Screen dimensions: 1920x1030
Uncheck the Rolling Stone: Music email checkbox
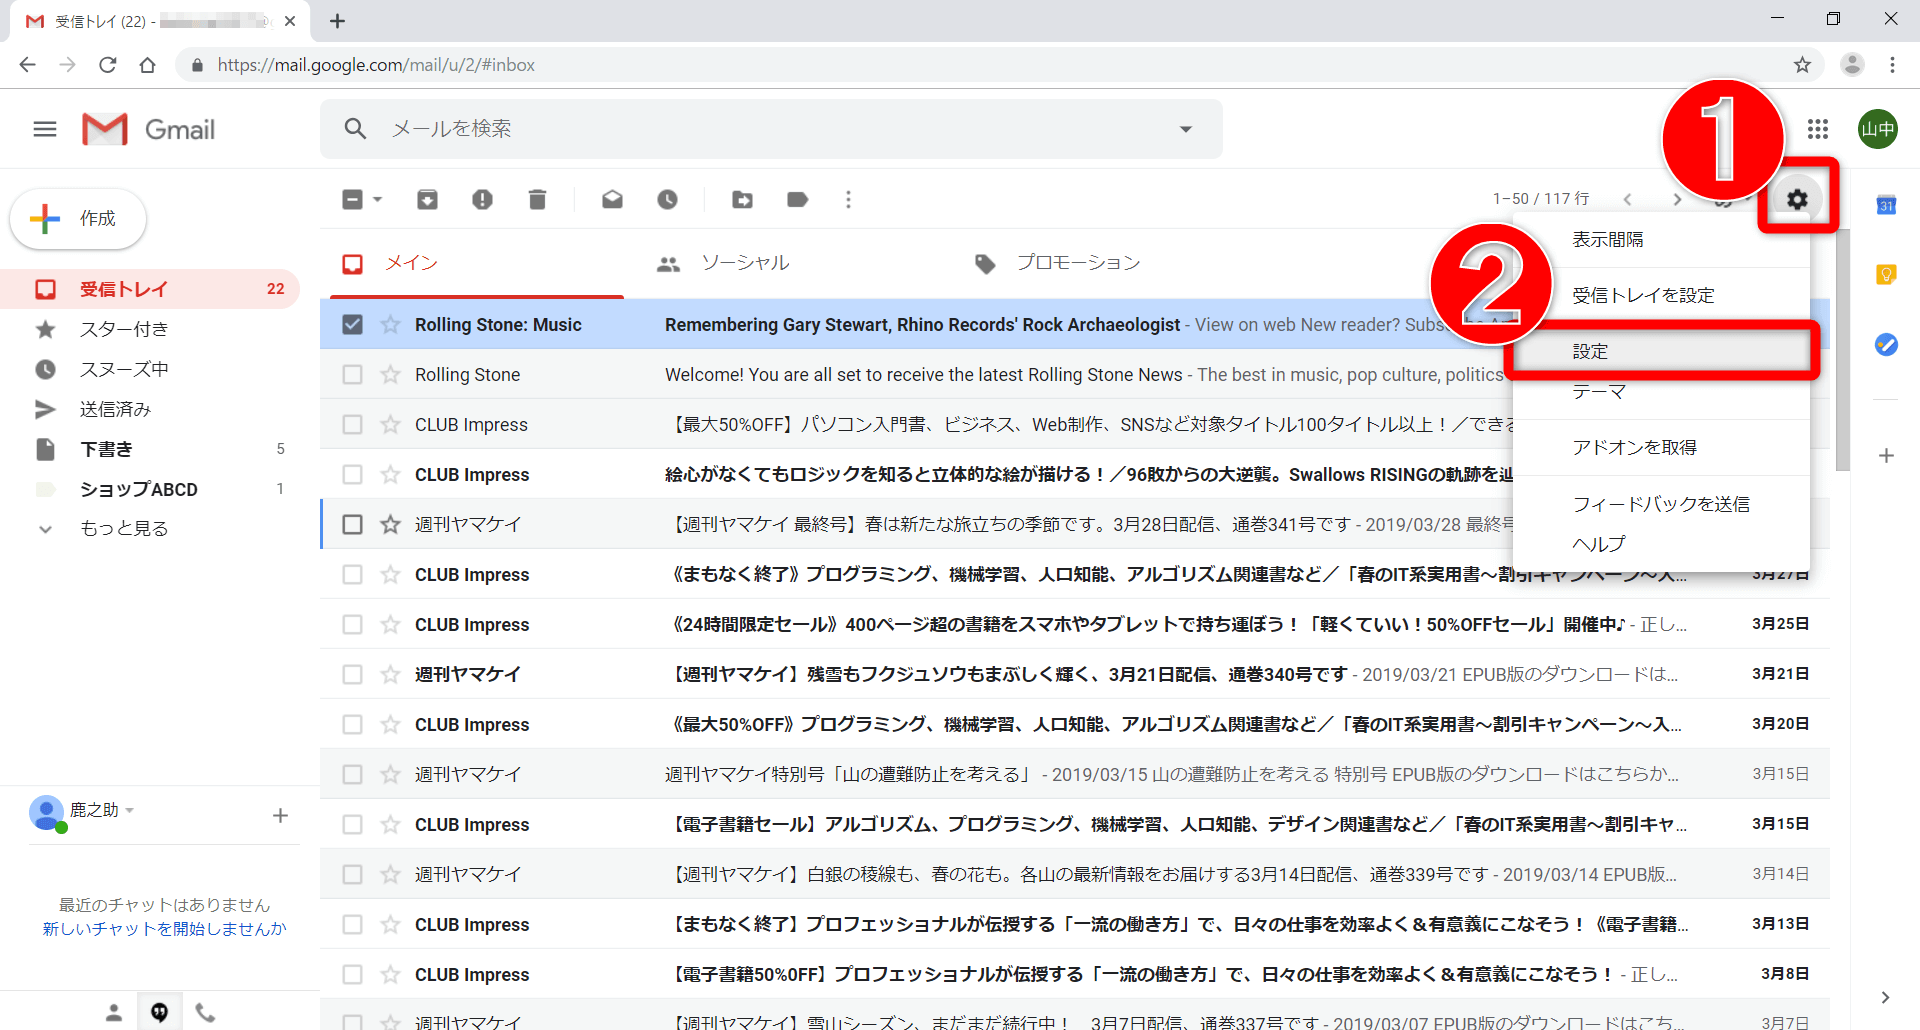(352, 324)
